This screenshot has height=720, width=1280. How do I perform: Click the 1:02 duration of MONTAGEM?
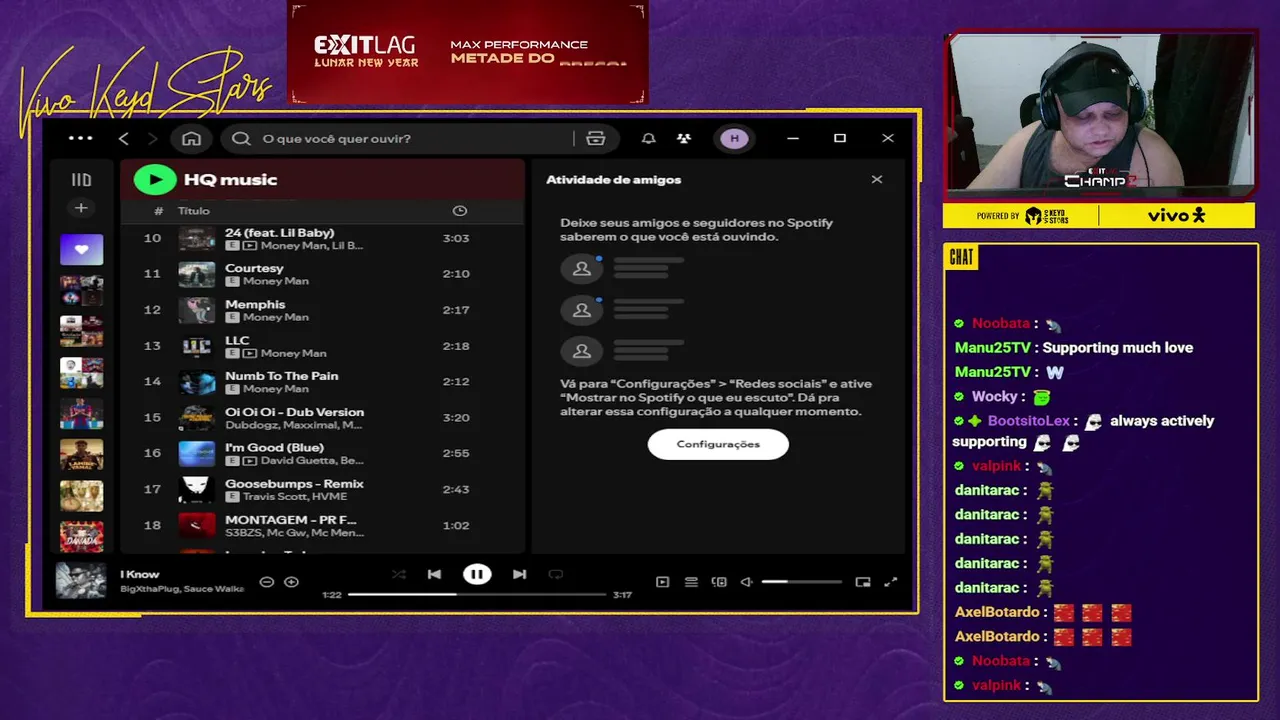pos(456,525)
